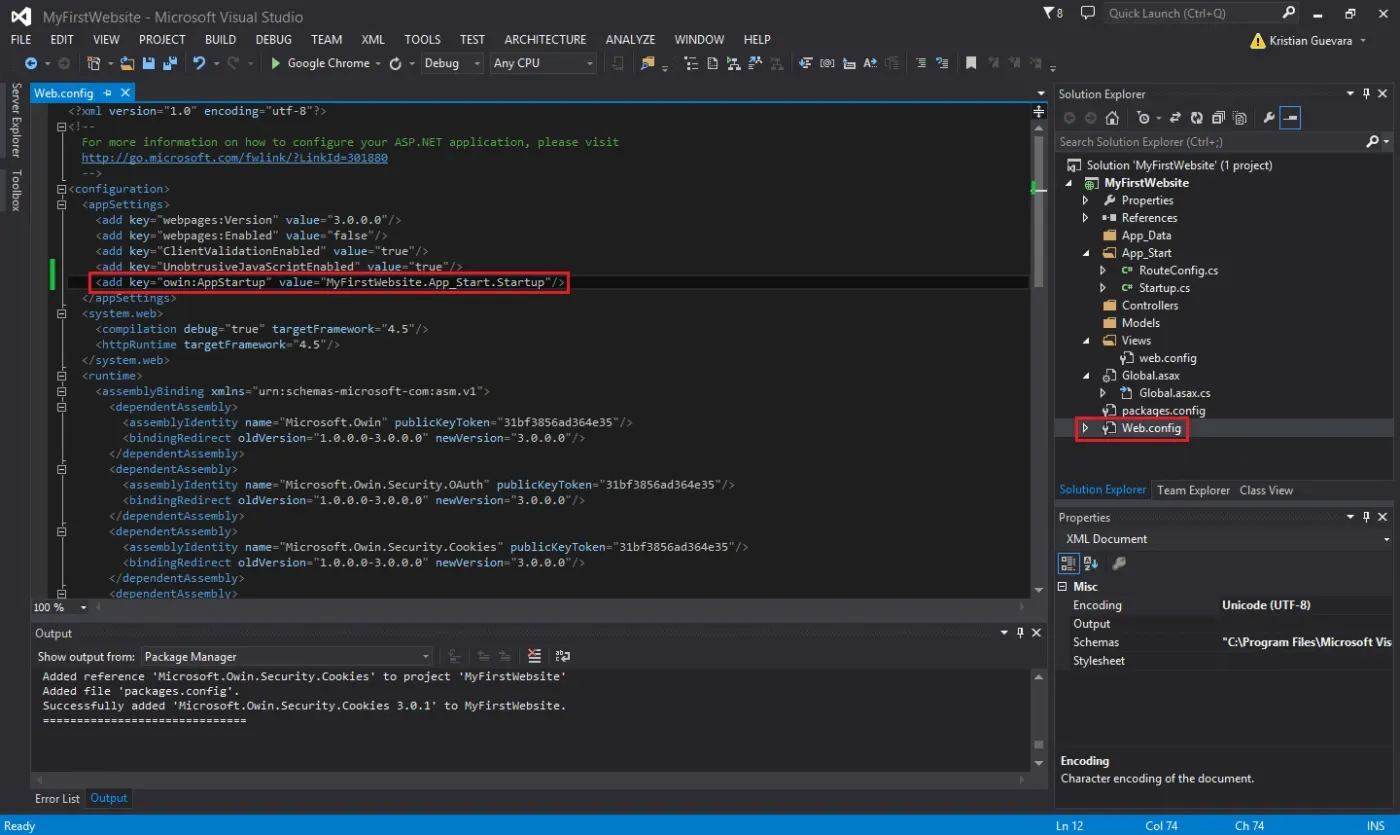Image resolution: width=1400 pixels, height=835 pixels.
Task: Click Sync with Active Document icon
Action: click(x=1176, y=118)
